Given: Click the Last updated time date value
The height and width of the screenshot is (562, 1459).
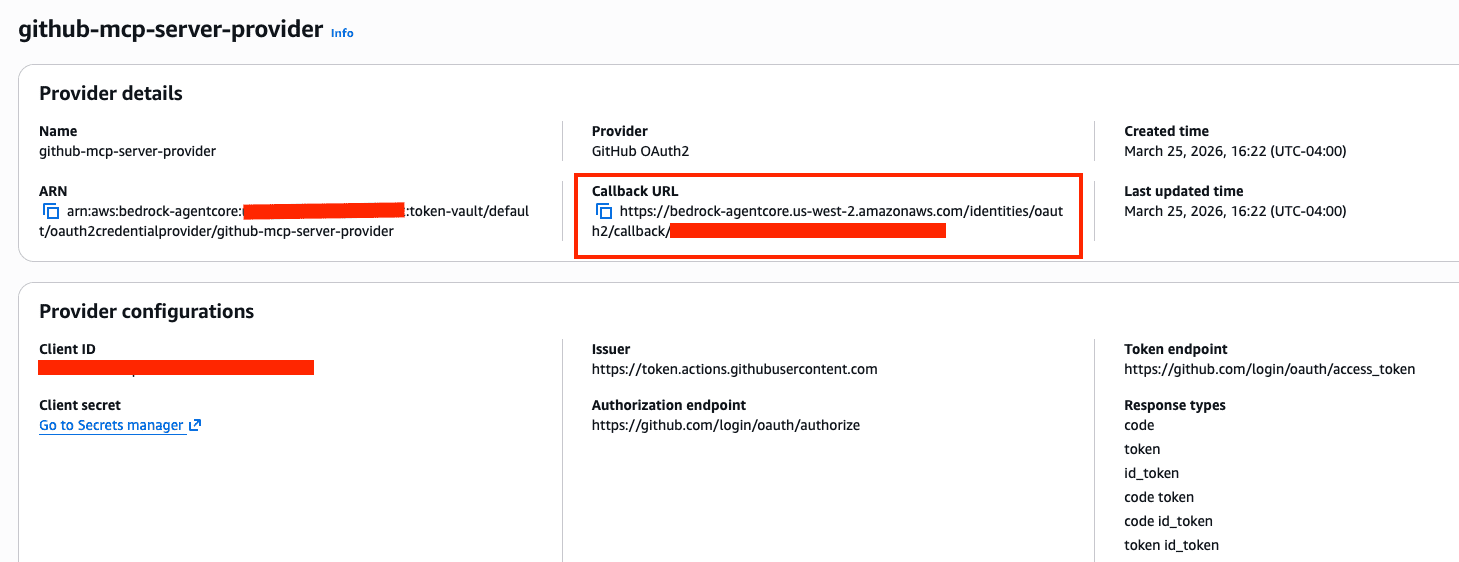Looking at the screenshot, I should coord(1235,211).
